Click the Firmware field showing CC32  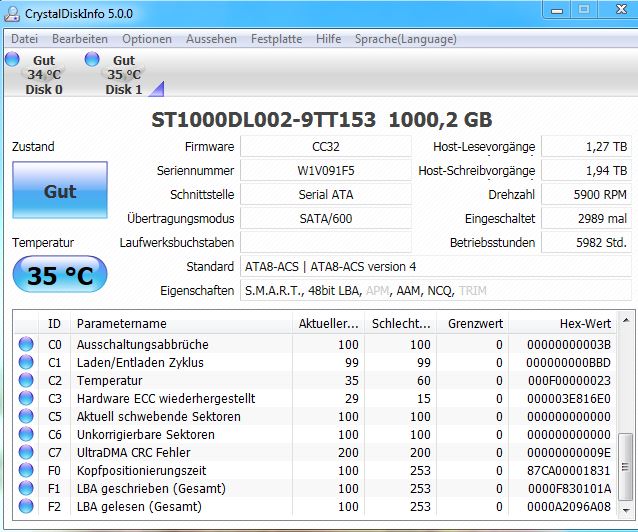[326, 147]
